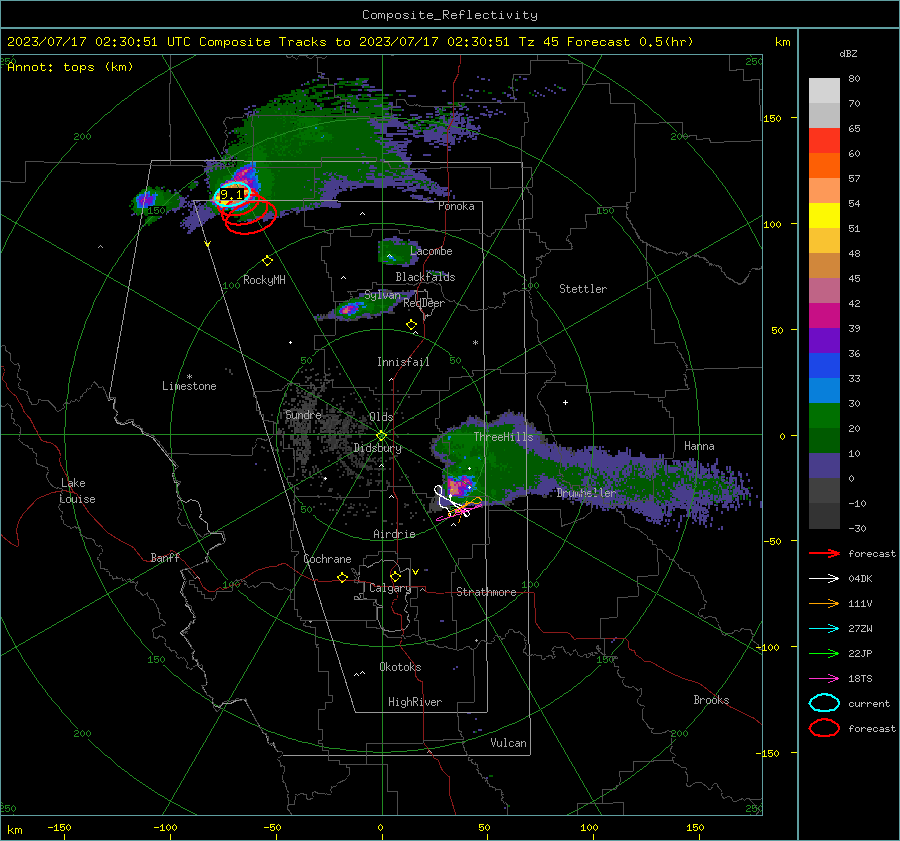Click the 80 dBZ light gray swatch

tap(824, 90)
